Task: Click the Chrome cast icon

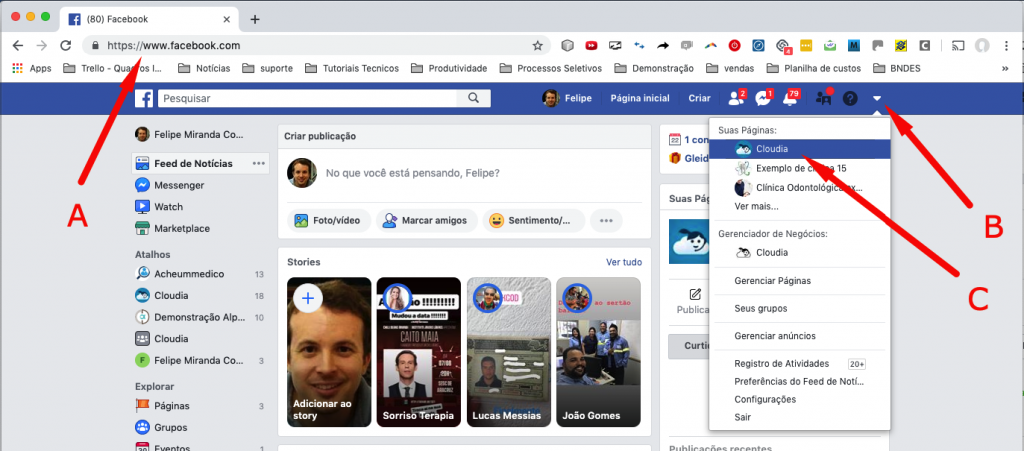Action: [958, 46]
